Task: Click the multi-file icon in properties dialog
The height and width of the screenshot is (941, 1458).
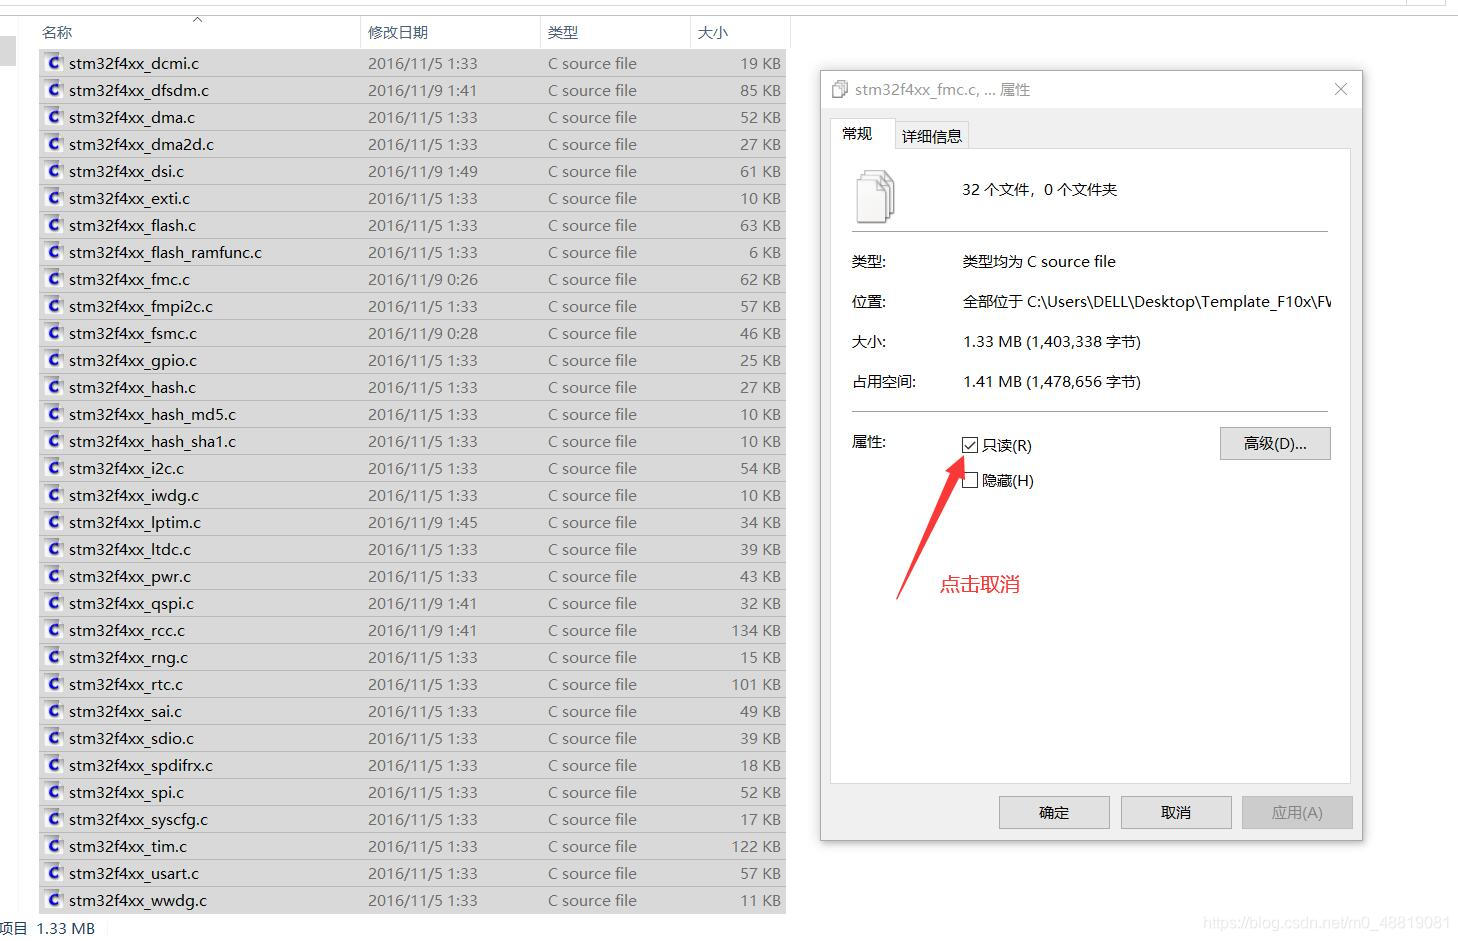Action: [x=875, y=195]
